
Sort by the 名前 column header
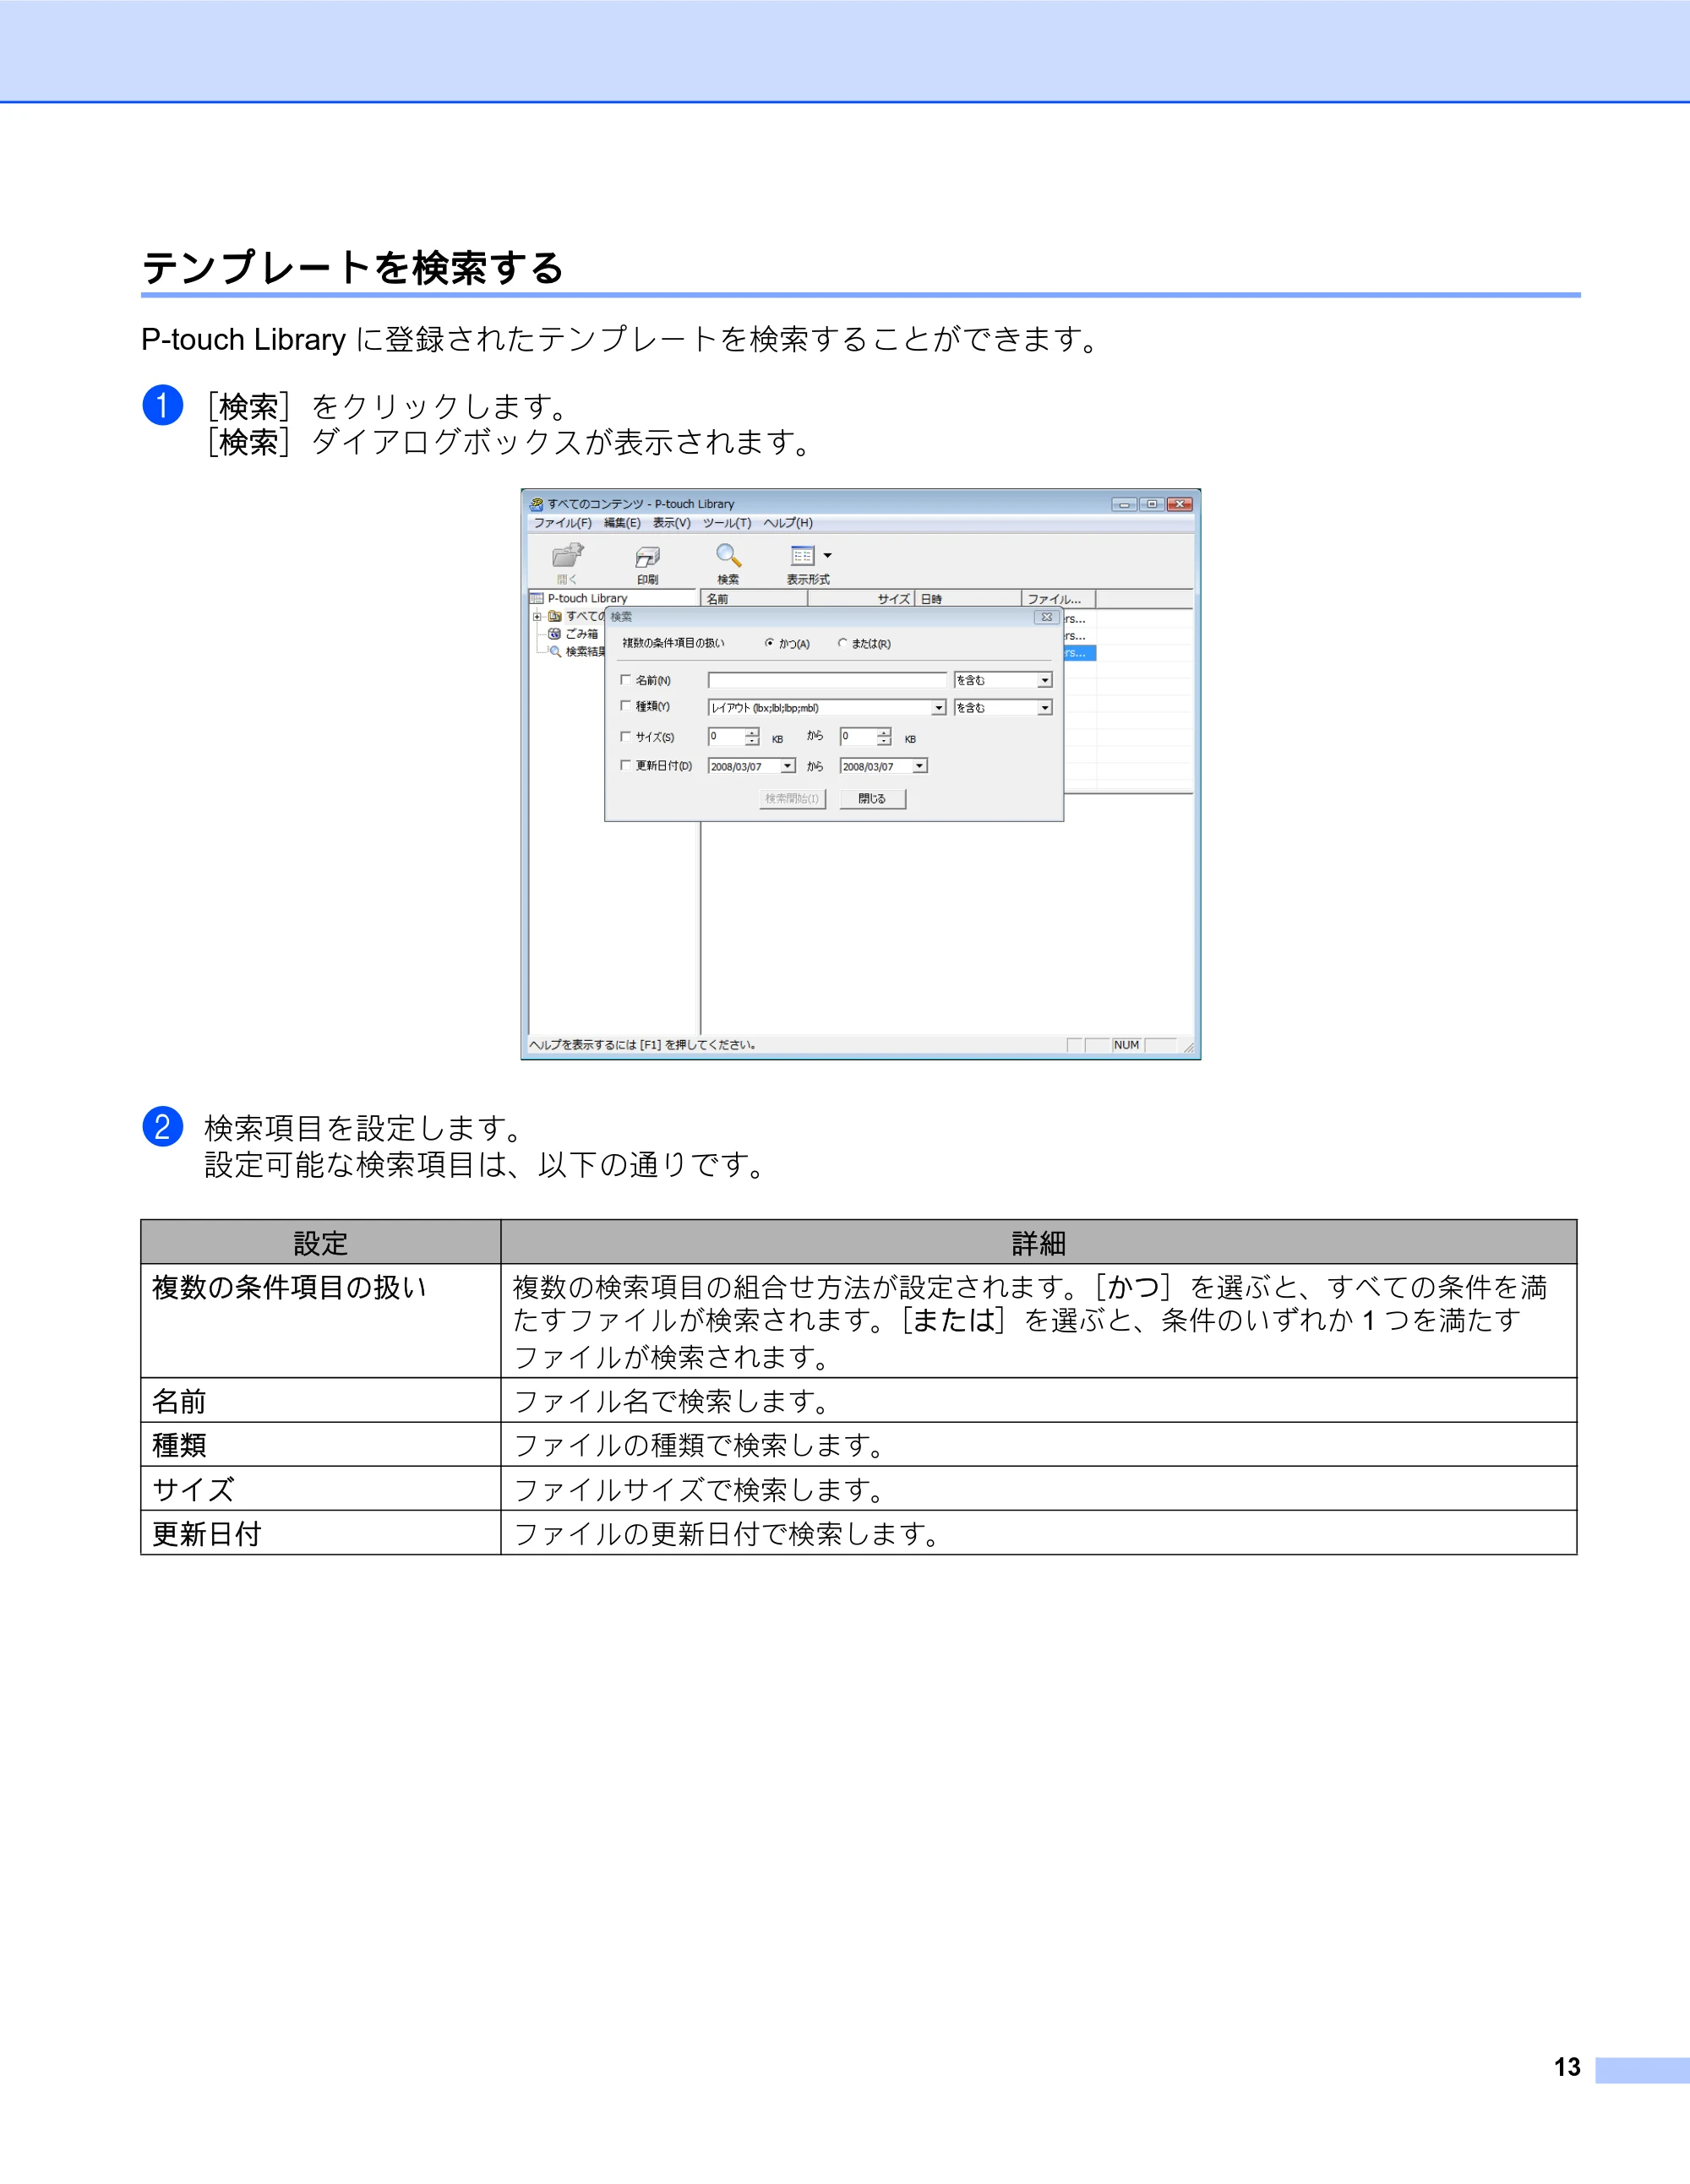pyautogui.click(x=754, y=599)
